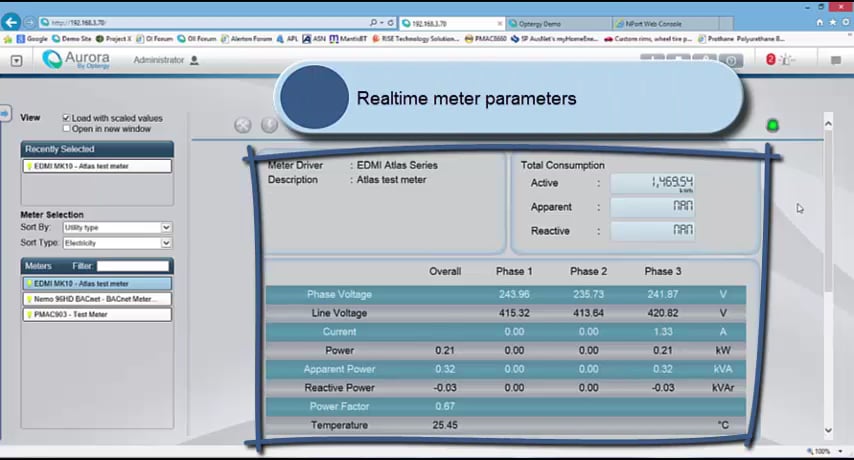The width and height of the screenshot is (854, 460).
Task: Click the Power Factor value 0.67
Action: pyautogui.click(x=445, y=407)
